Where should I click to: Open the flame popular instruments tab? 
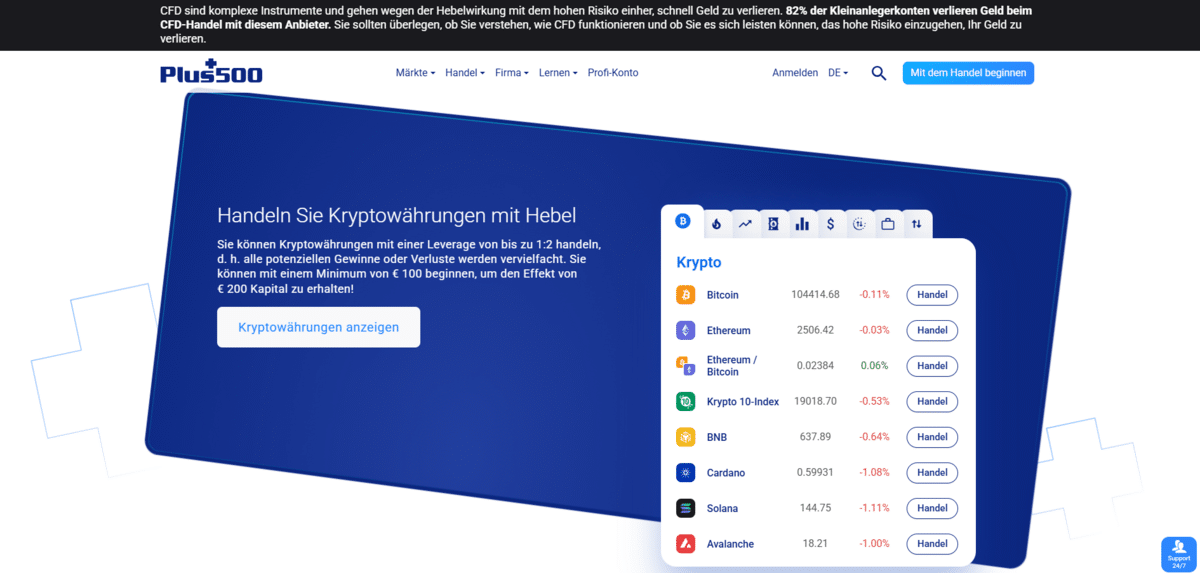(x=716, y=224)
